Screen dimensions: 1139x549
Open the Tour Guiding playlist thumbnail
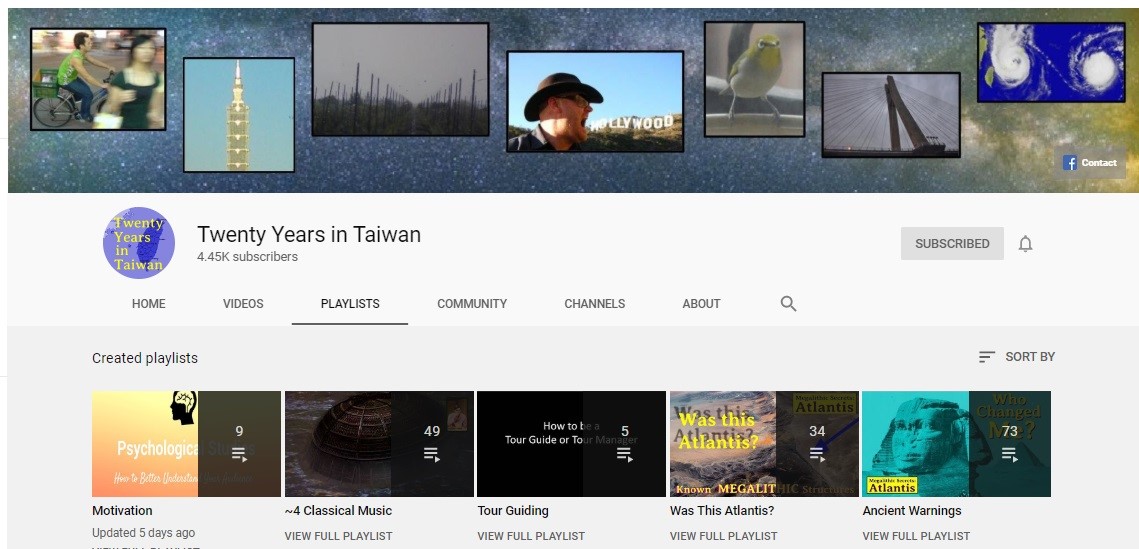[x=571, y=444]
